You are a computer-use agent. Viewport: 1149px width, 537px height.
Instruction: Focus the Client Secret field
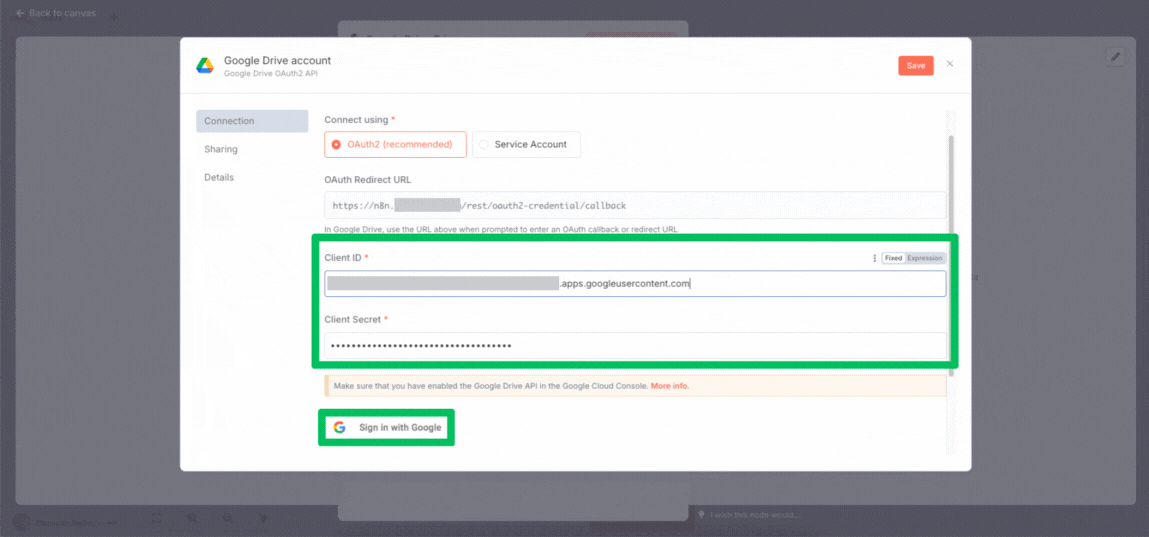(x=634, y=346)
